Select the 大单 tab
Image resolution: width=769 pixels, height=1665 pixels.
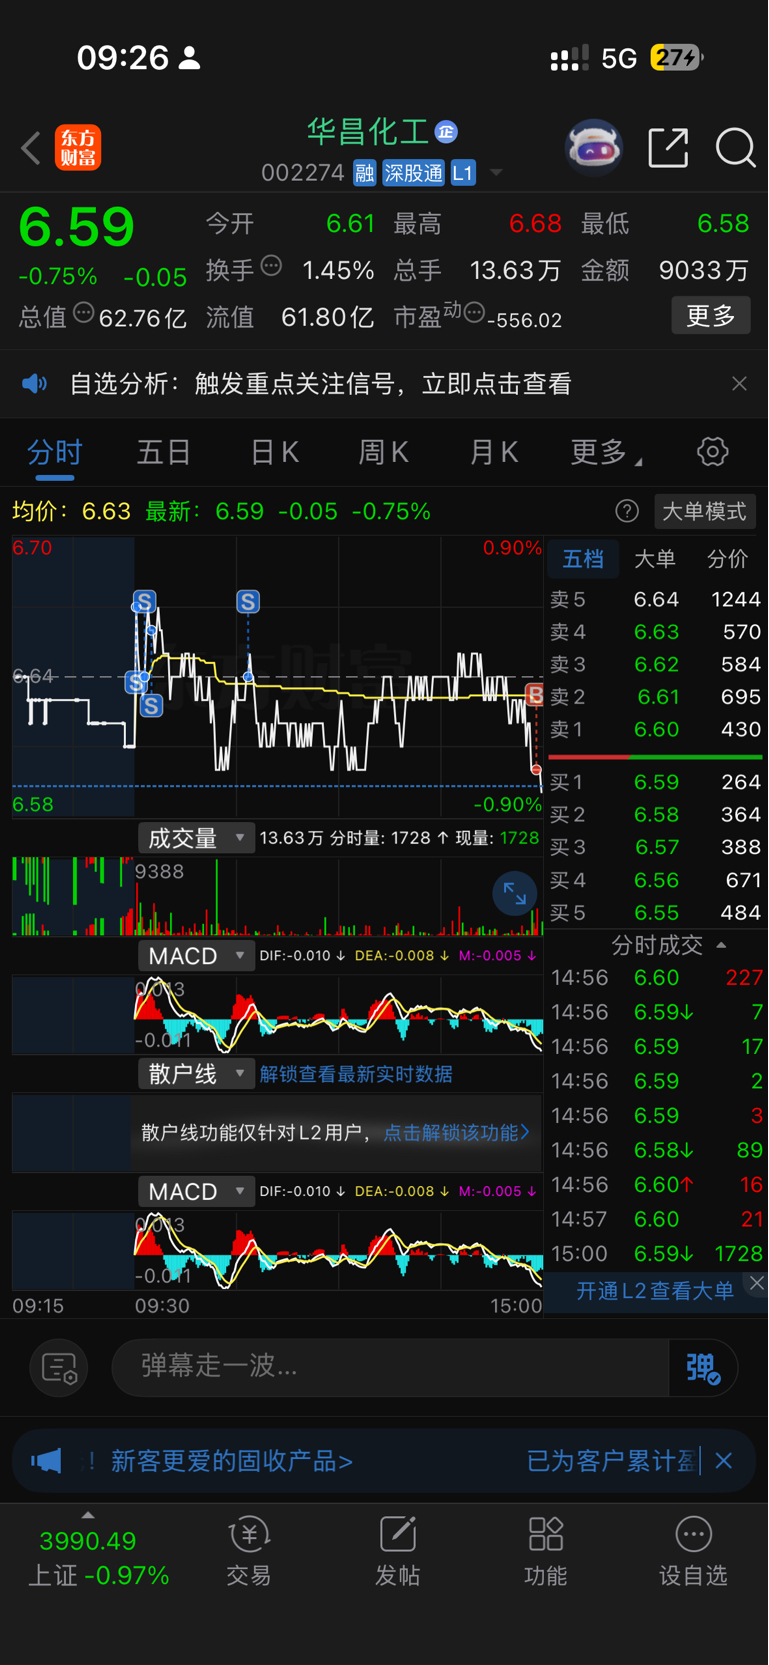pos(655,559)
